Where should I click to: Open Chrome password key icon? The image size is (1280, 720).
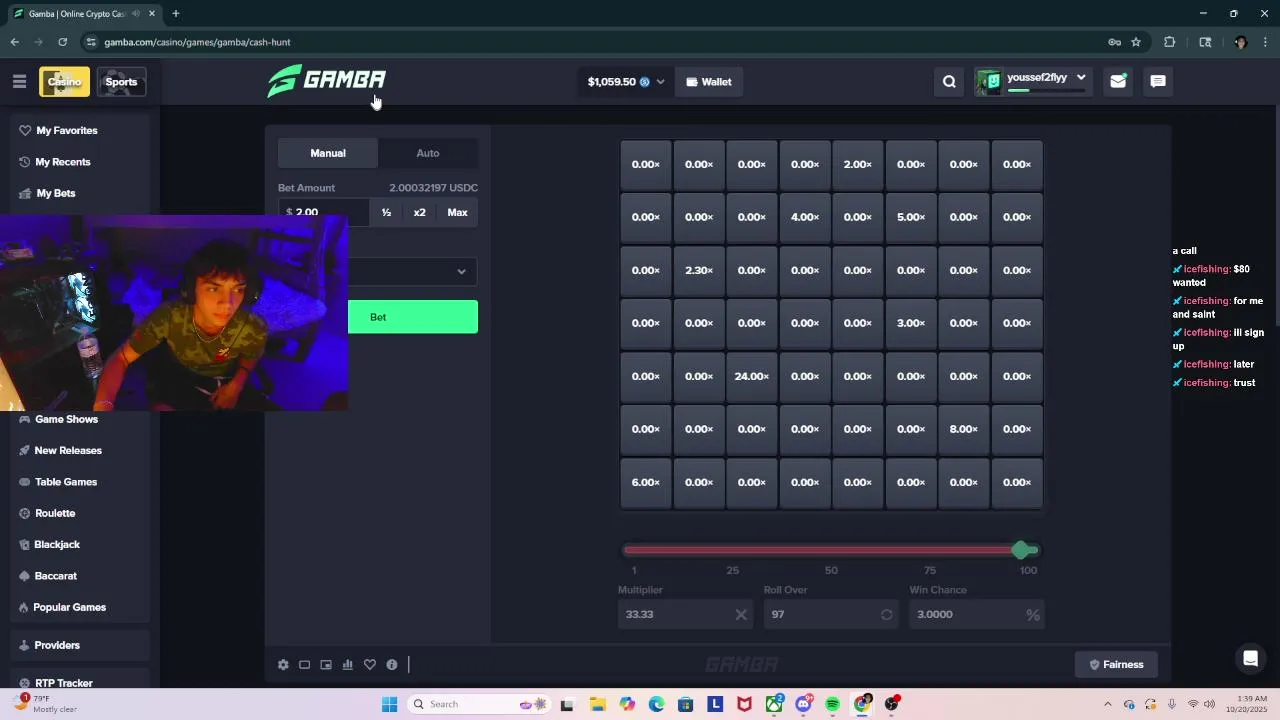tap(1114, 42)
